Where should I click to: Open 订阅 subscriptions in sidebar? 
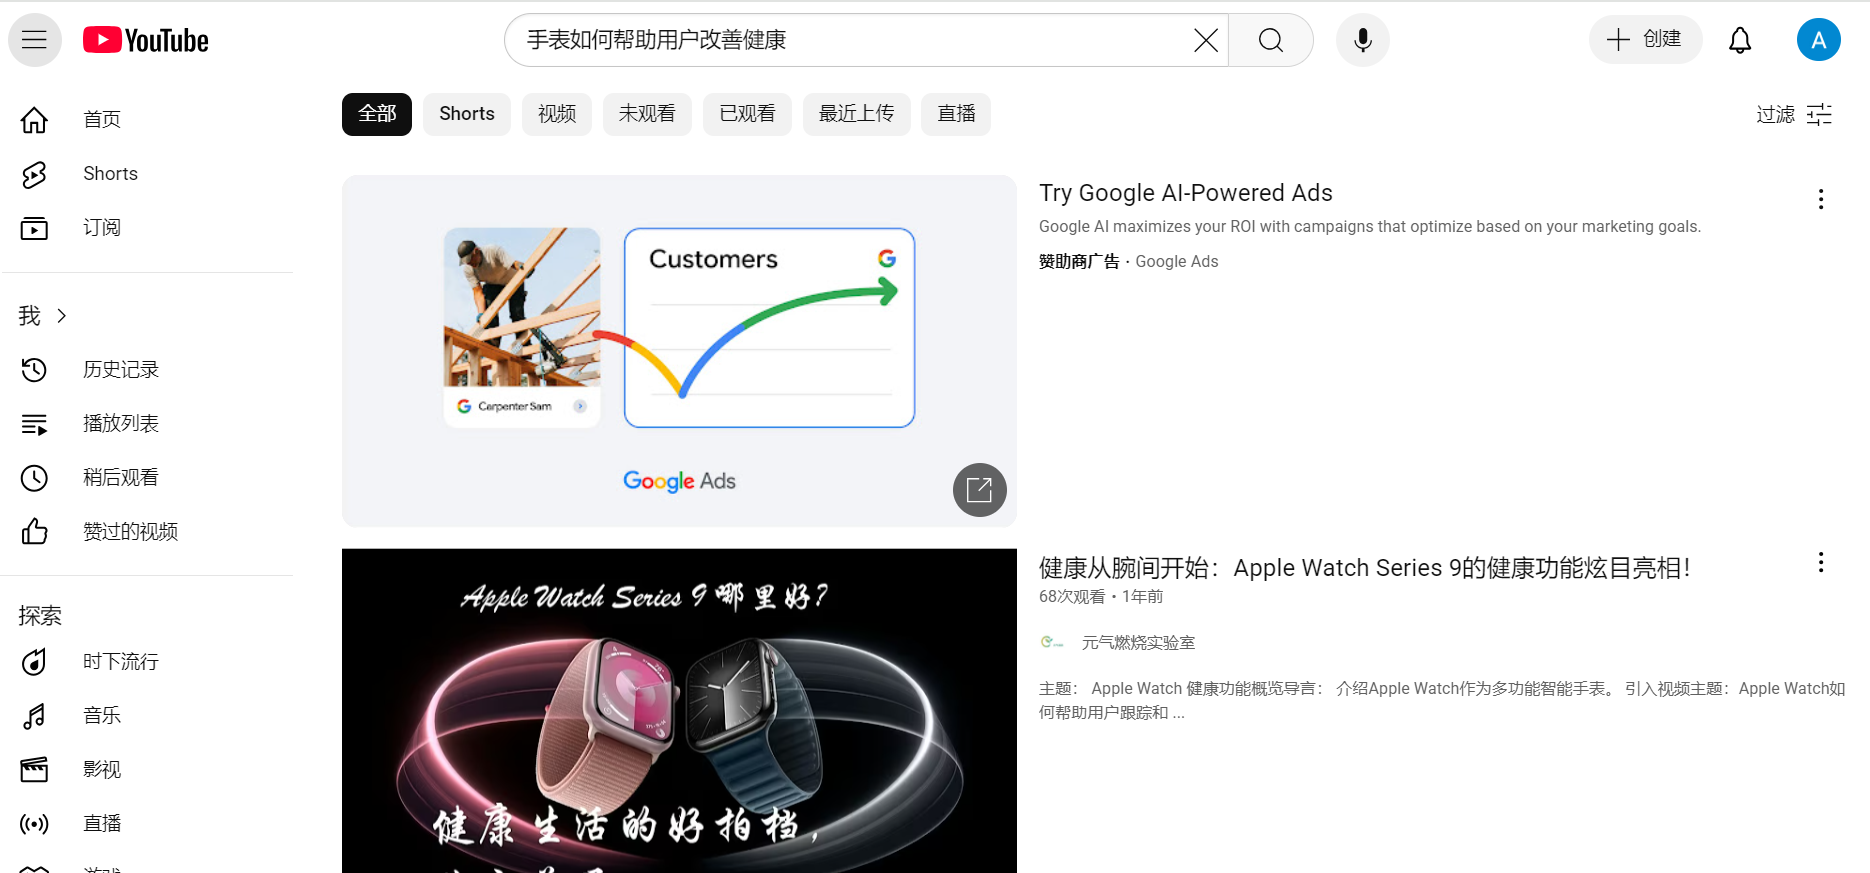click(x=148, y=228)
